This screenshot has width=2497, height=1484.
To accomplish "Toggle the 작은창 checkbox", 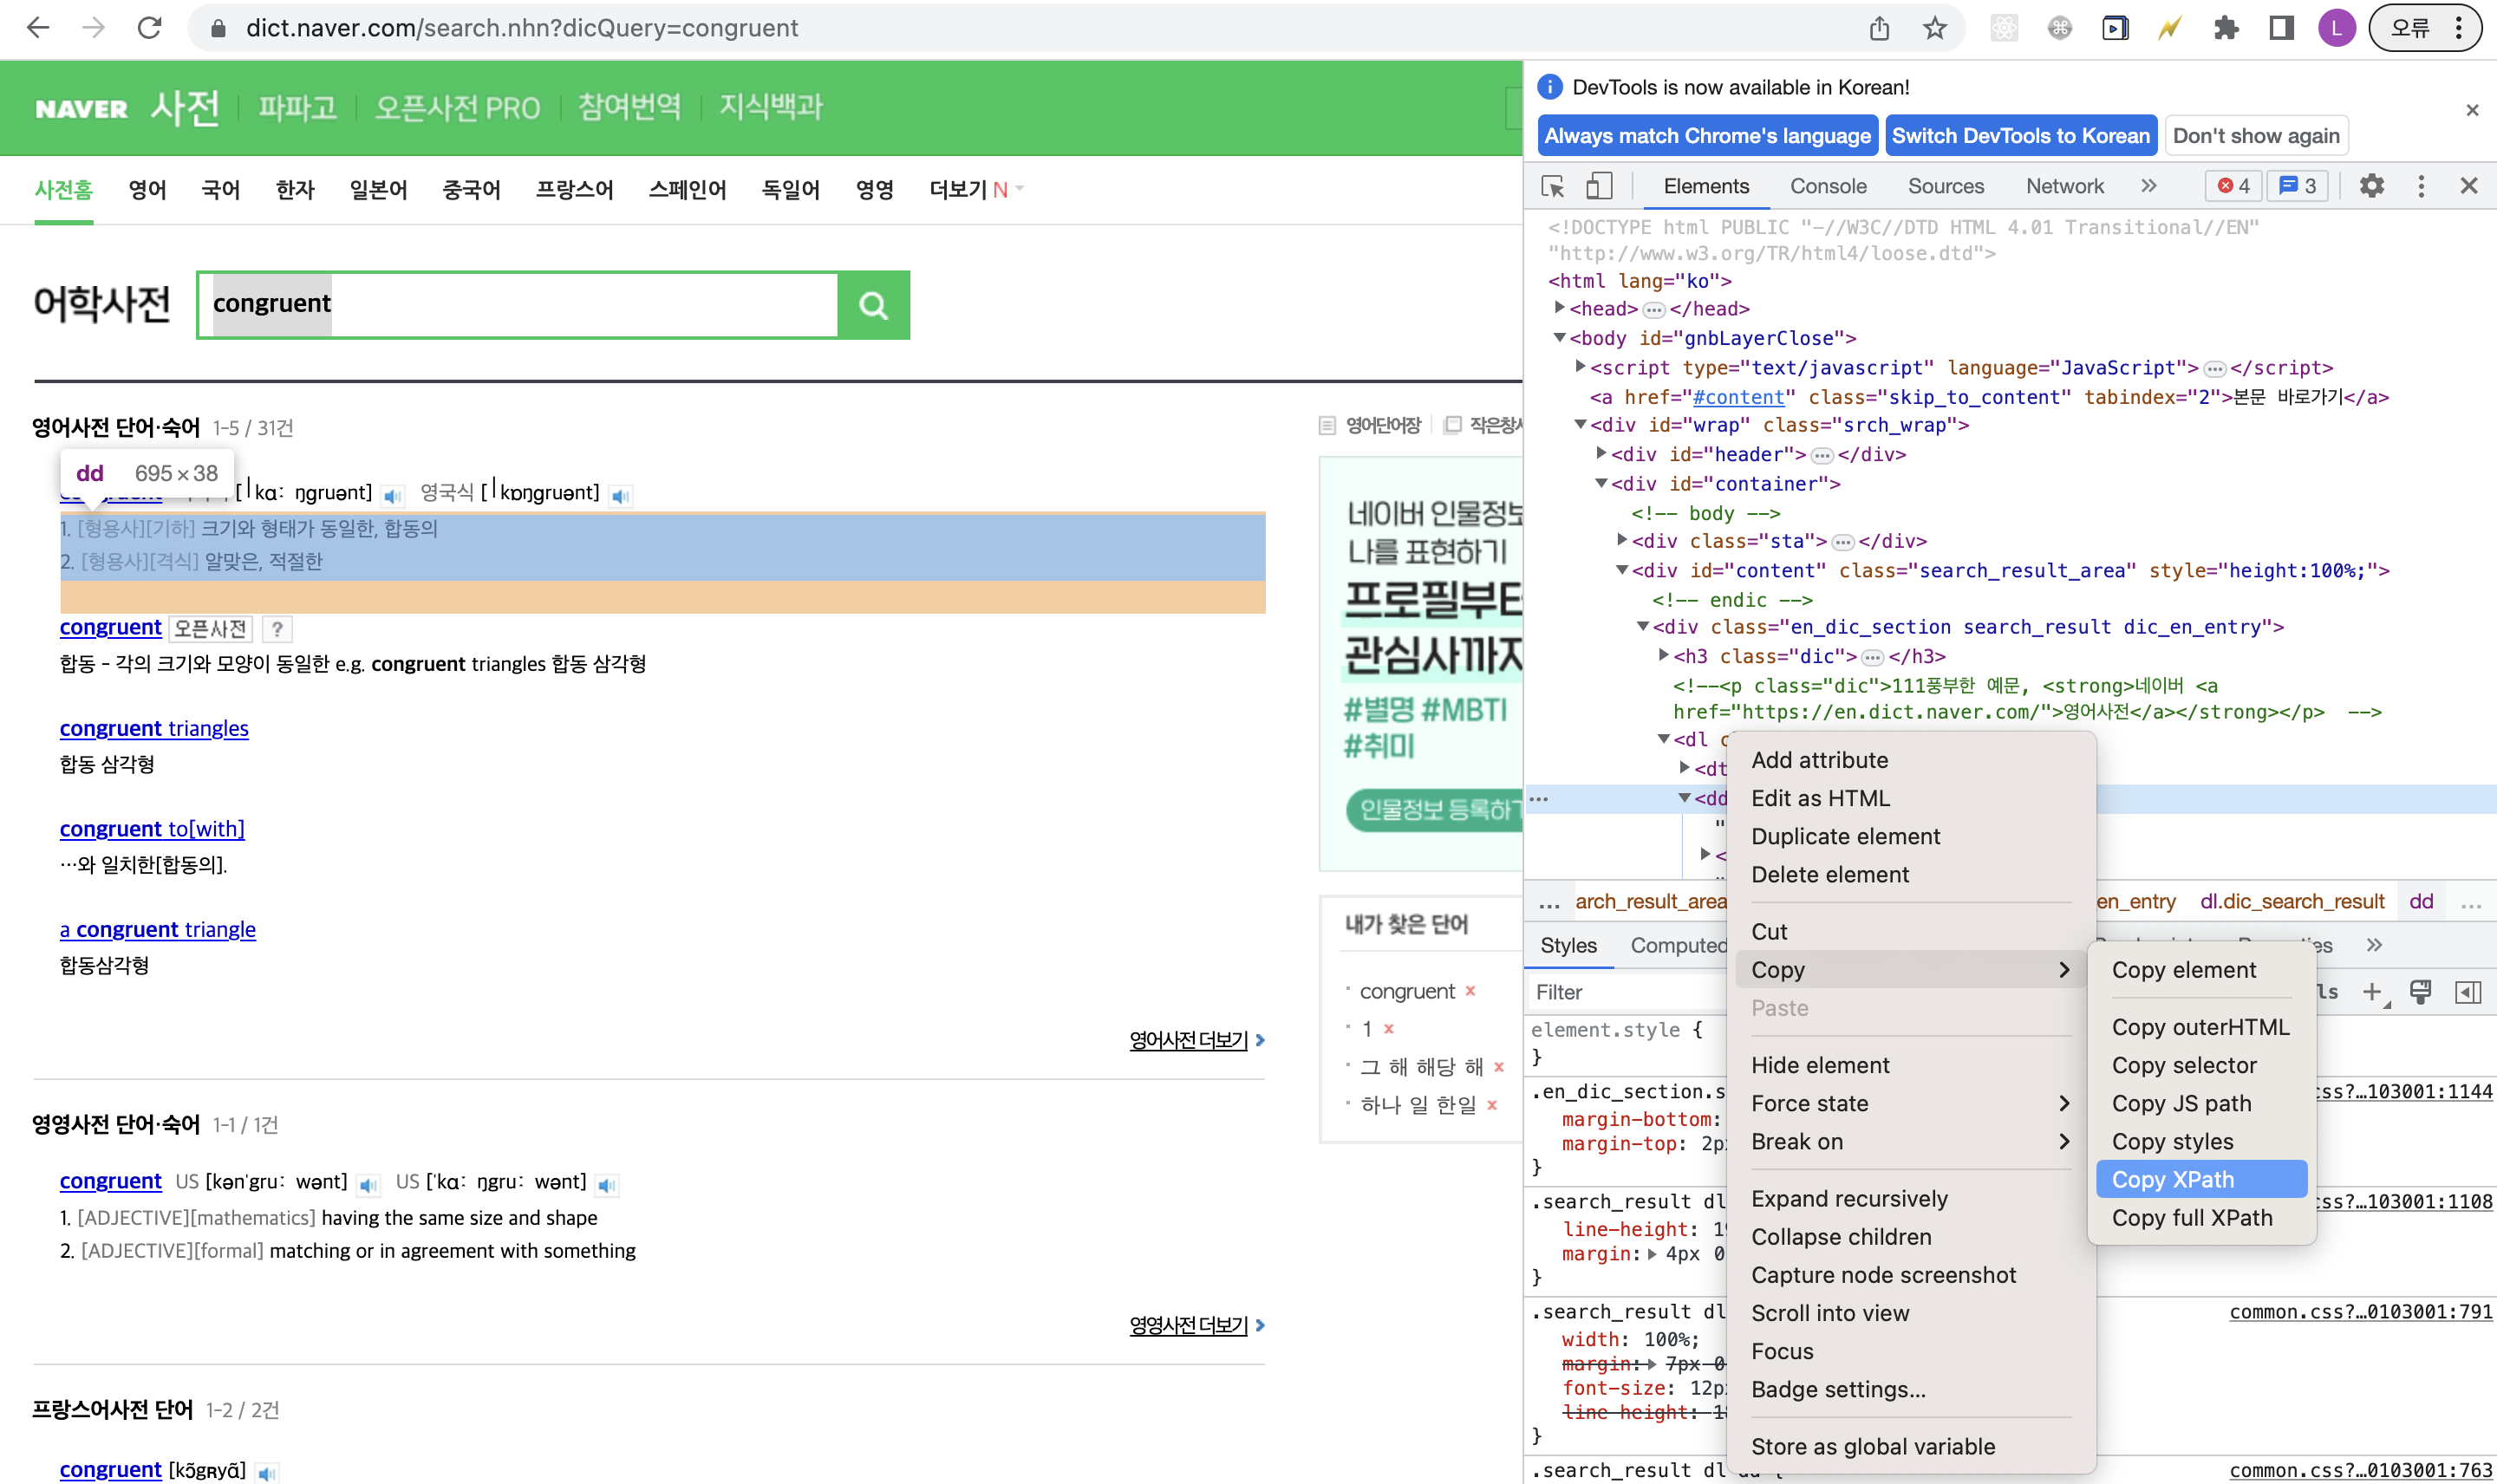I will click(x=1453, y=426).
